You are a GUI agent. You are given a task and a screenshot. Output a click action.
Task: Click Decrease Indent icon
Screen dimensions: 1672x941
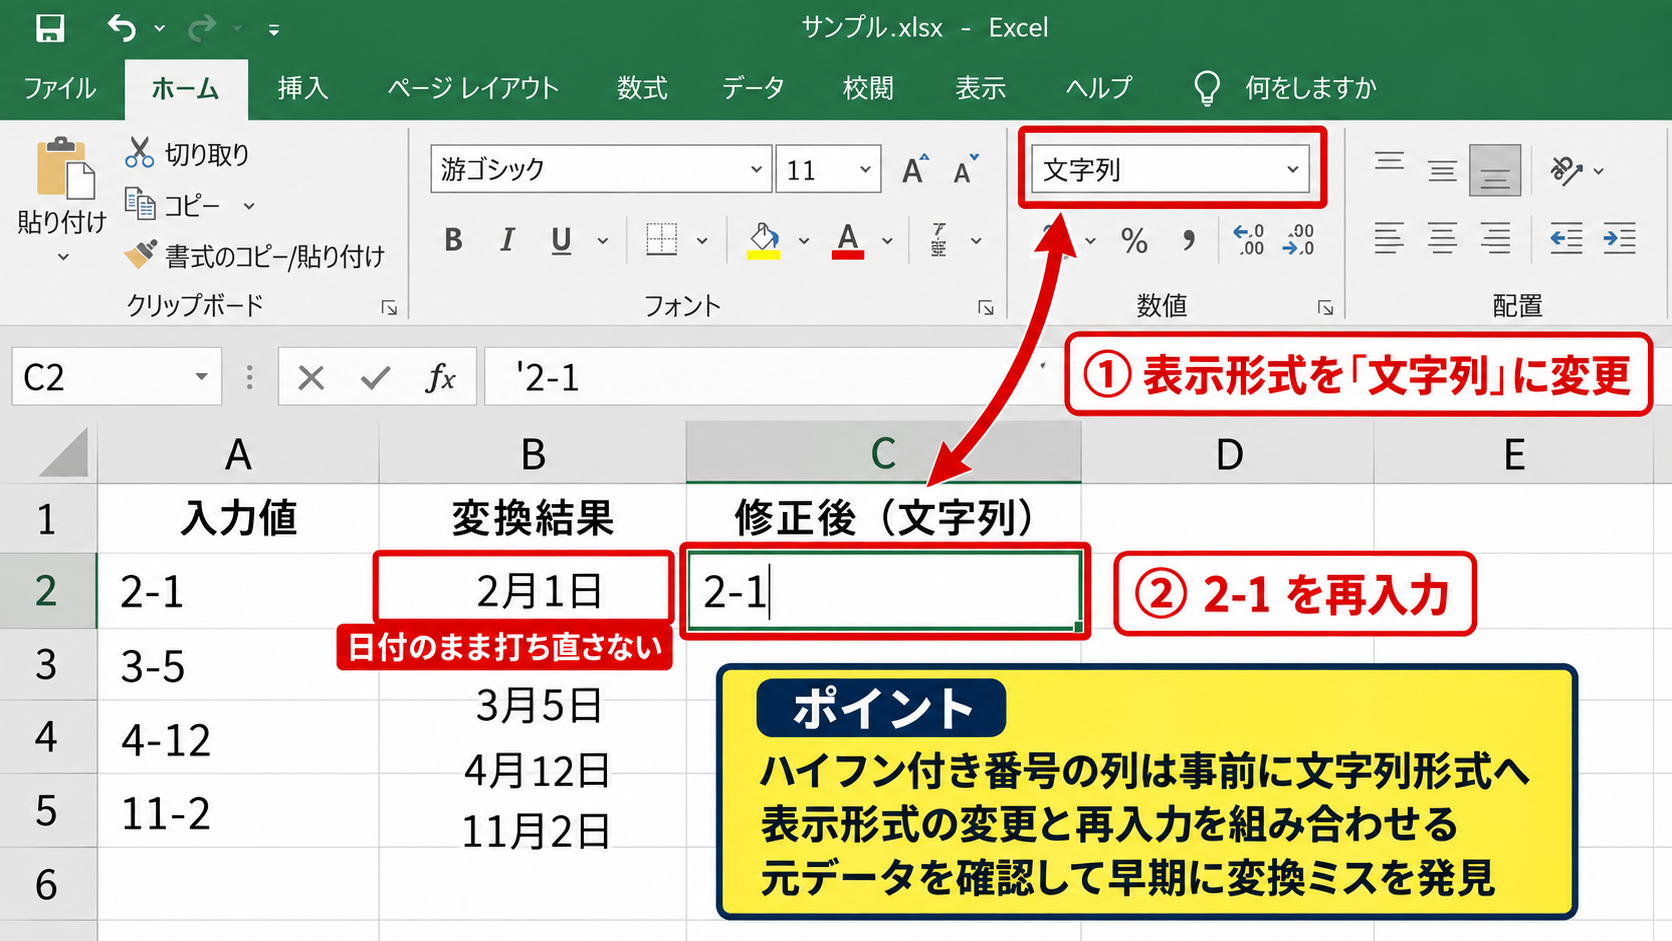tap(1566, 239)
